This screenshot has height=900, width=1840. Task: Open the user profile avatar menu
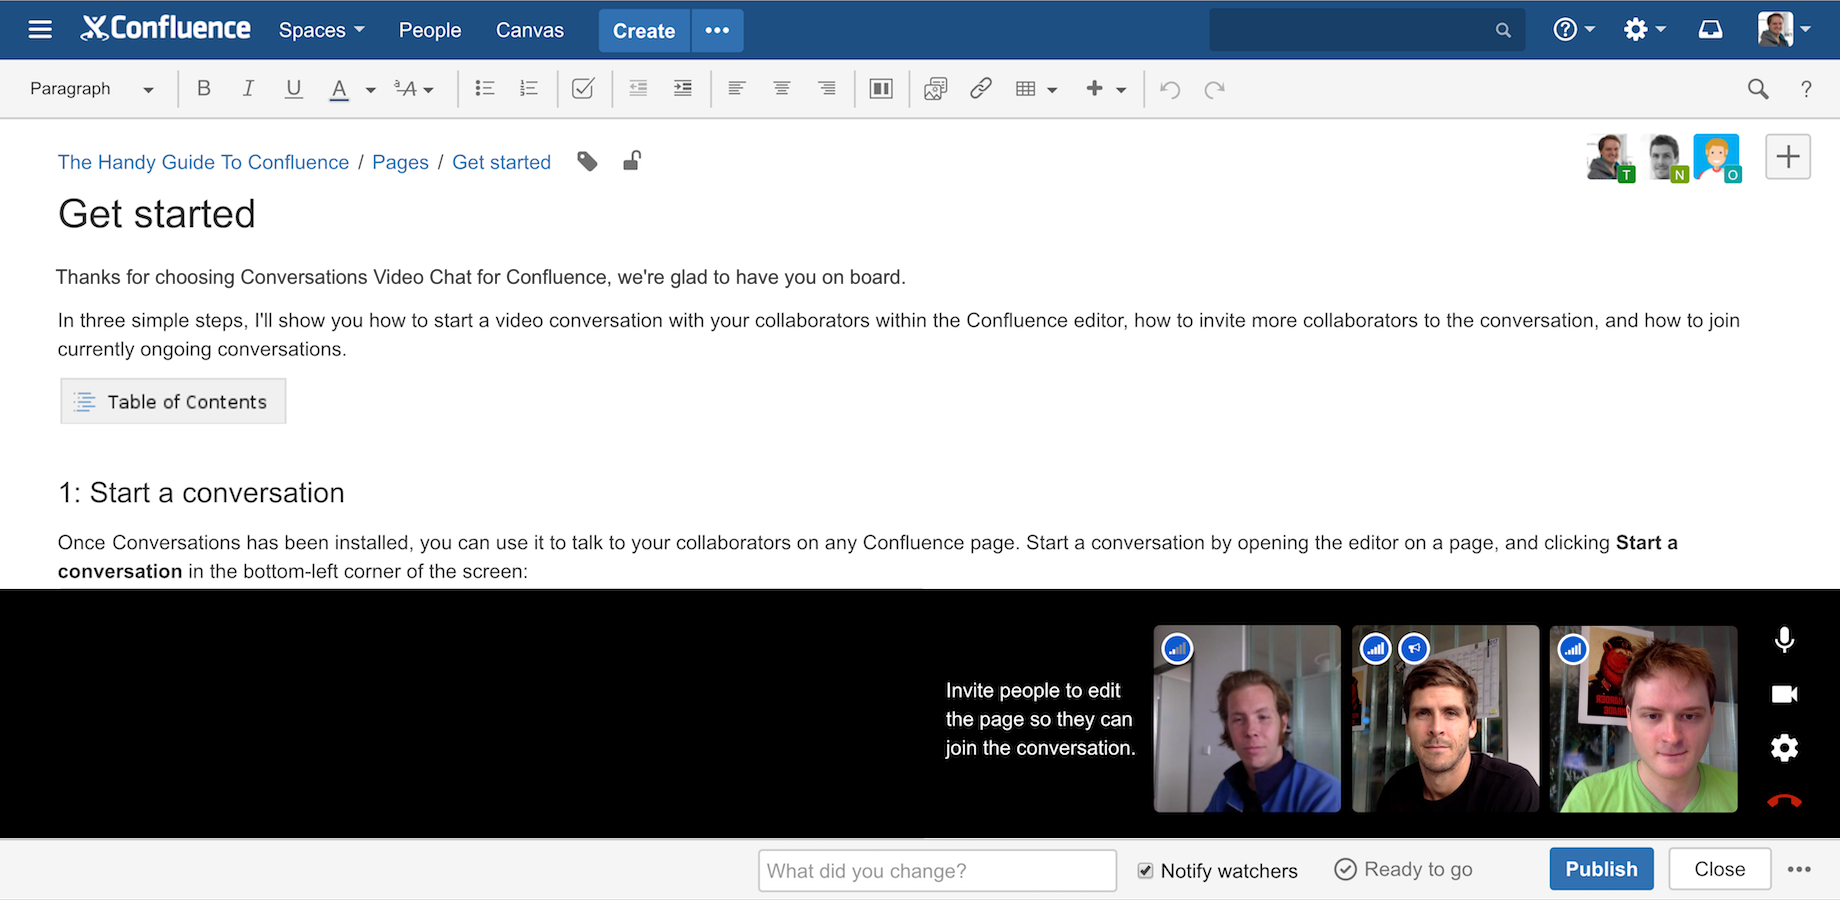(1784, 30)
